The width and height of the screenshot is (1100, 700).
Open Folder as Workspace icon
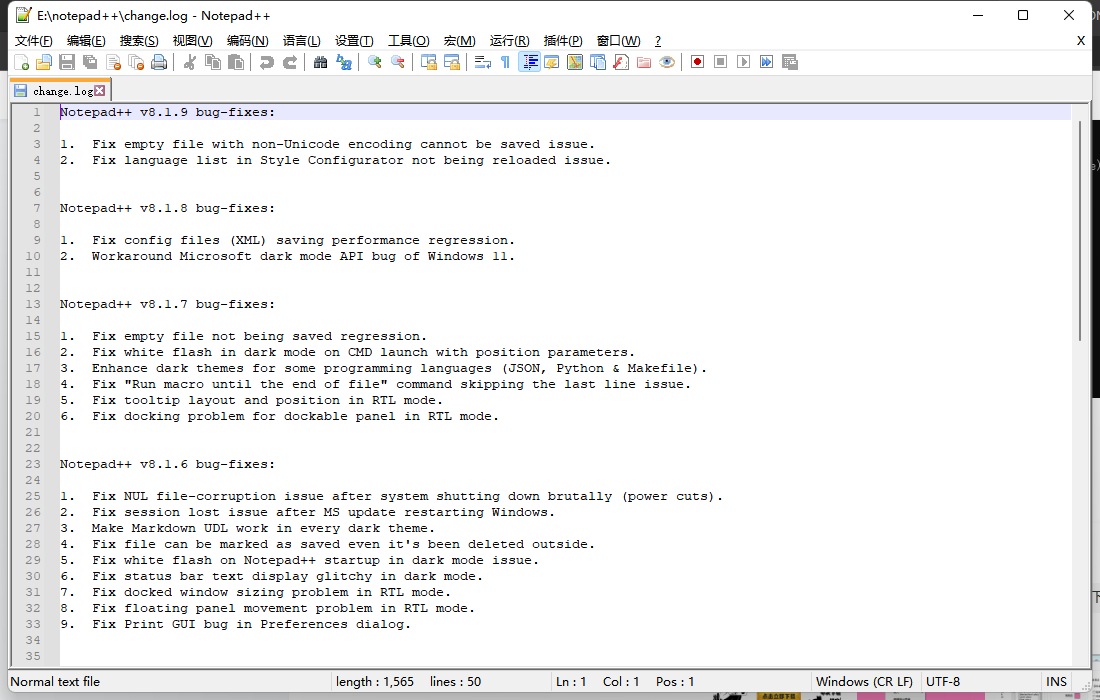coord(644,62)
